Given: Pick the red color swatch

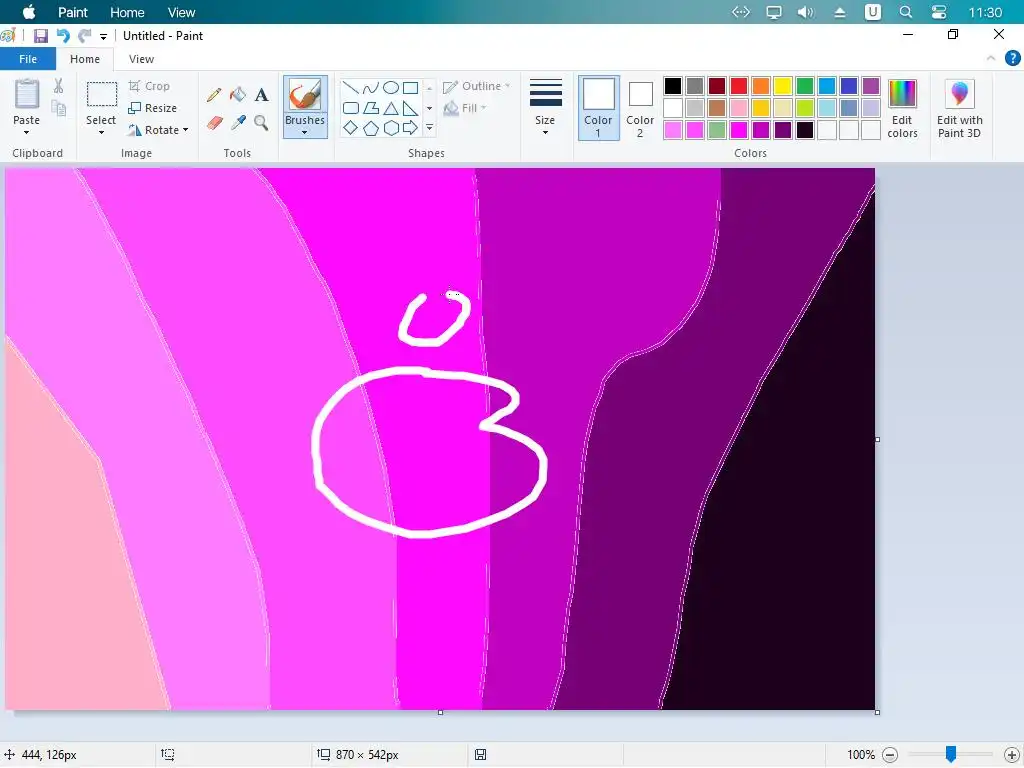Looking at the screenshot, I should pyautogui.click(x=739, y=86).
